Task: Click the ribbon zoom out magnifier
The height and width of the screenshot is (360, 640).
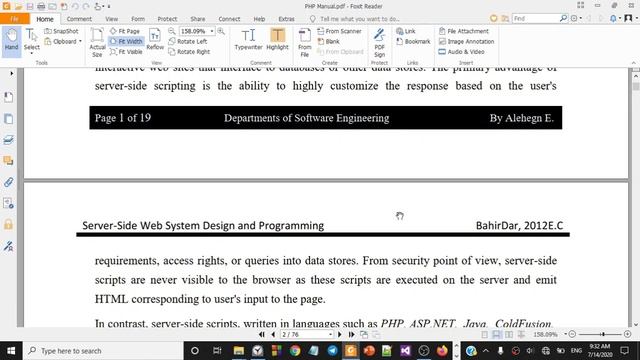Action: 172,31
